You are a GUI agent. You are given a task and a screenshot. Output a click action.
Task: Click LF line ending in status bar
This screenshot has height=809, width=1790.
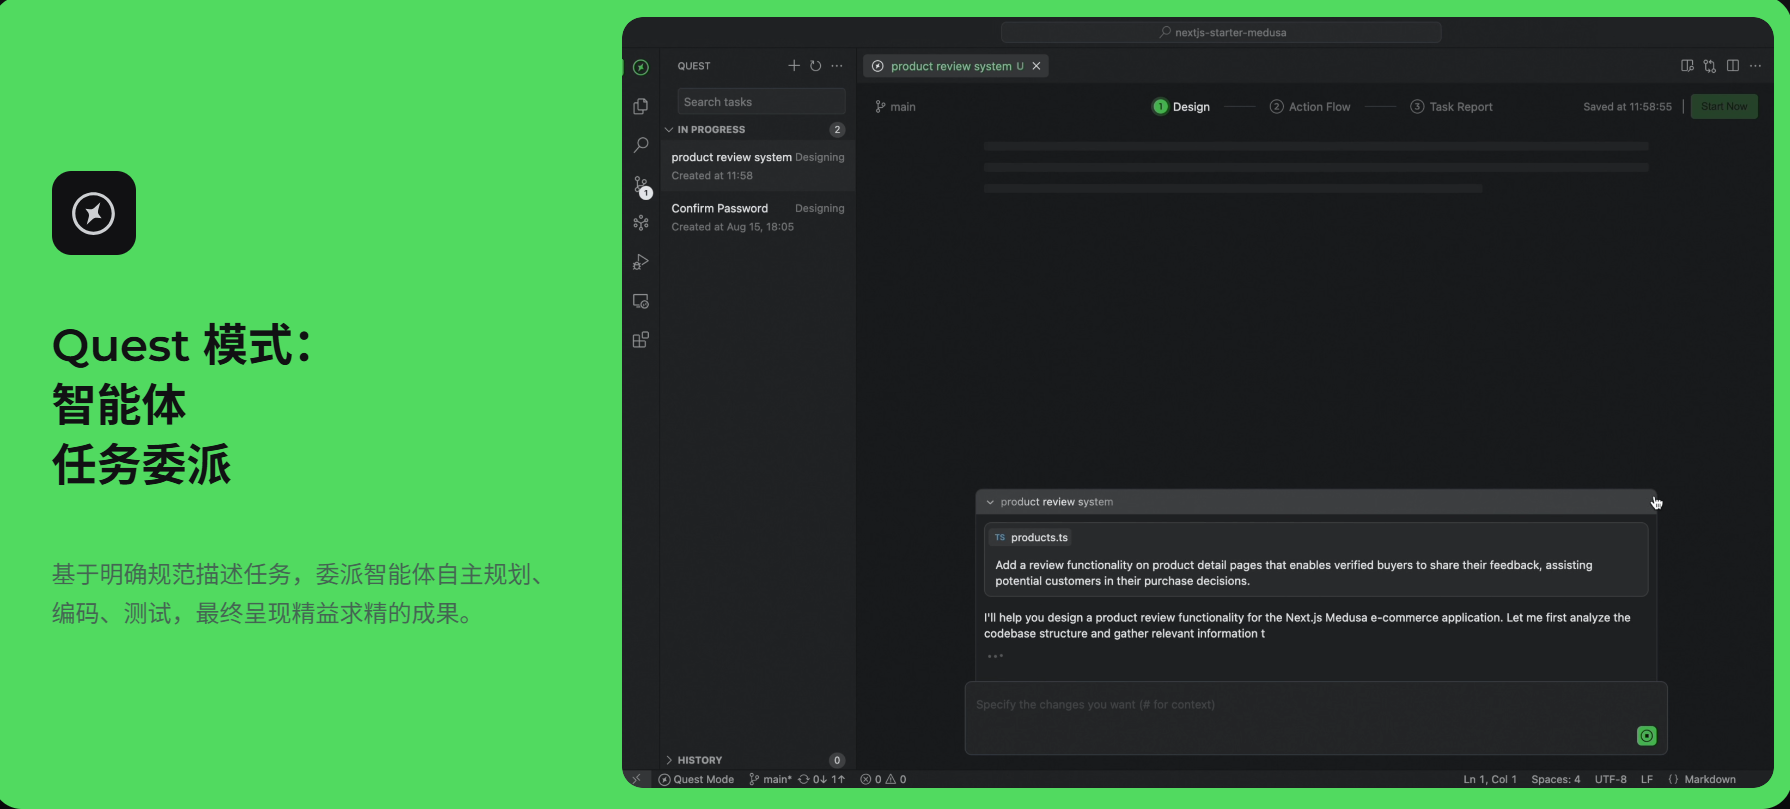(x=1647, y=779)
